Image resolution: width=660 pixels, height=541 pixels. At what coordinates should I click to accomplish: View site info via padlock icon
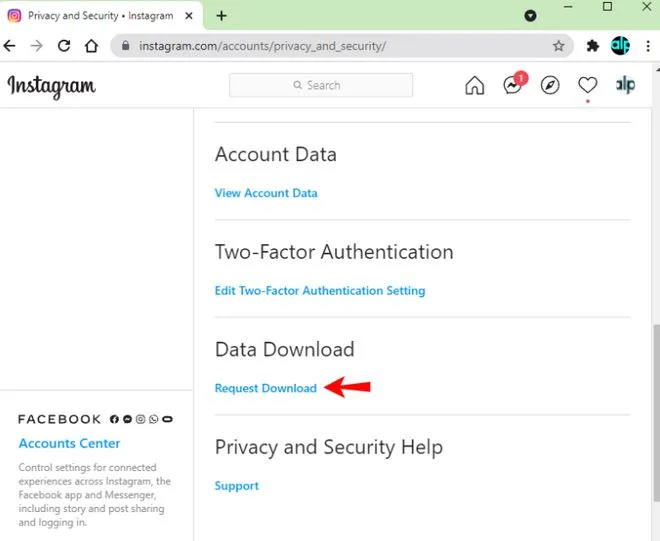tap(125, 45)
